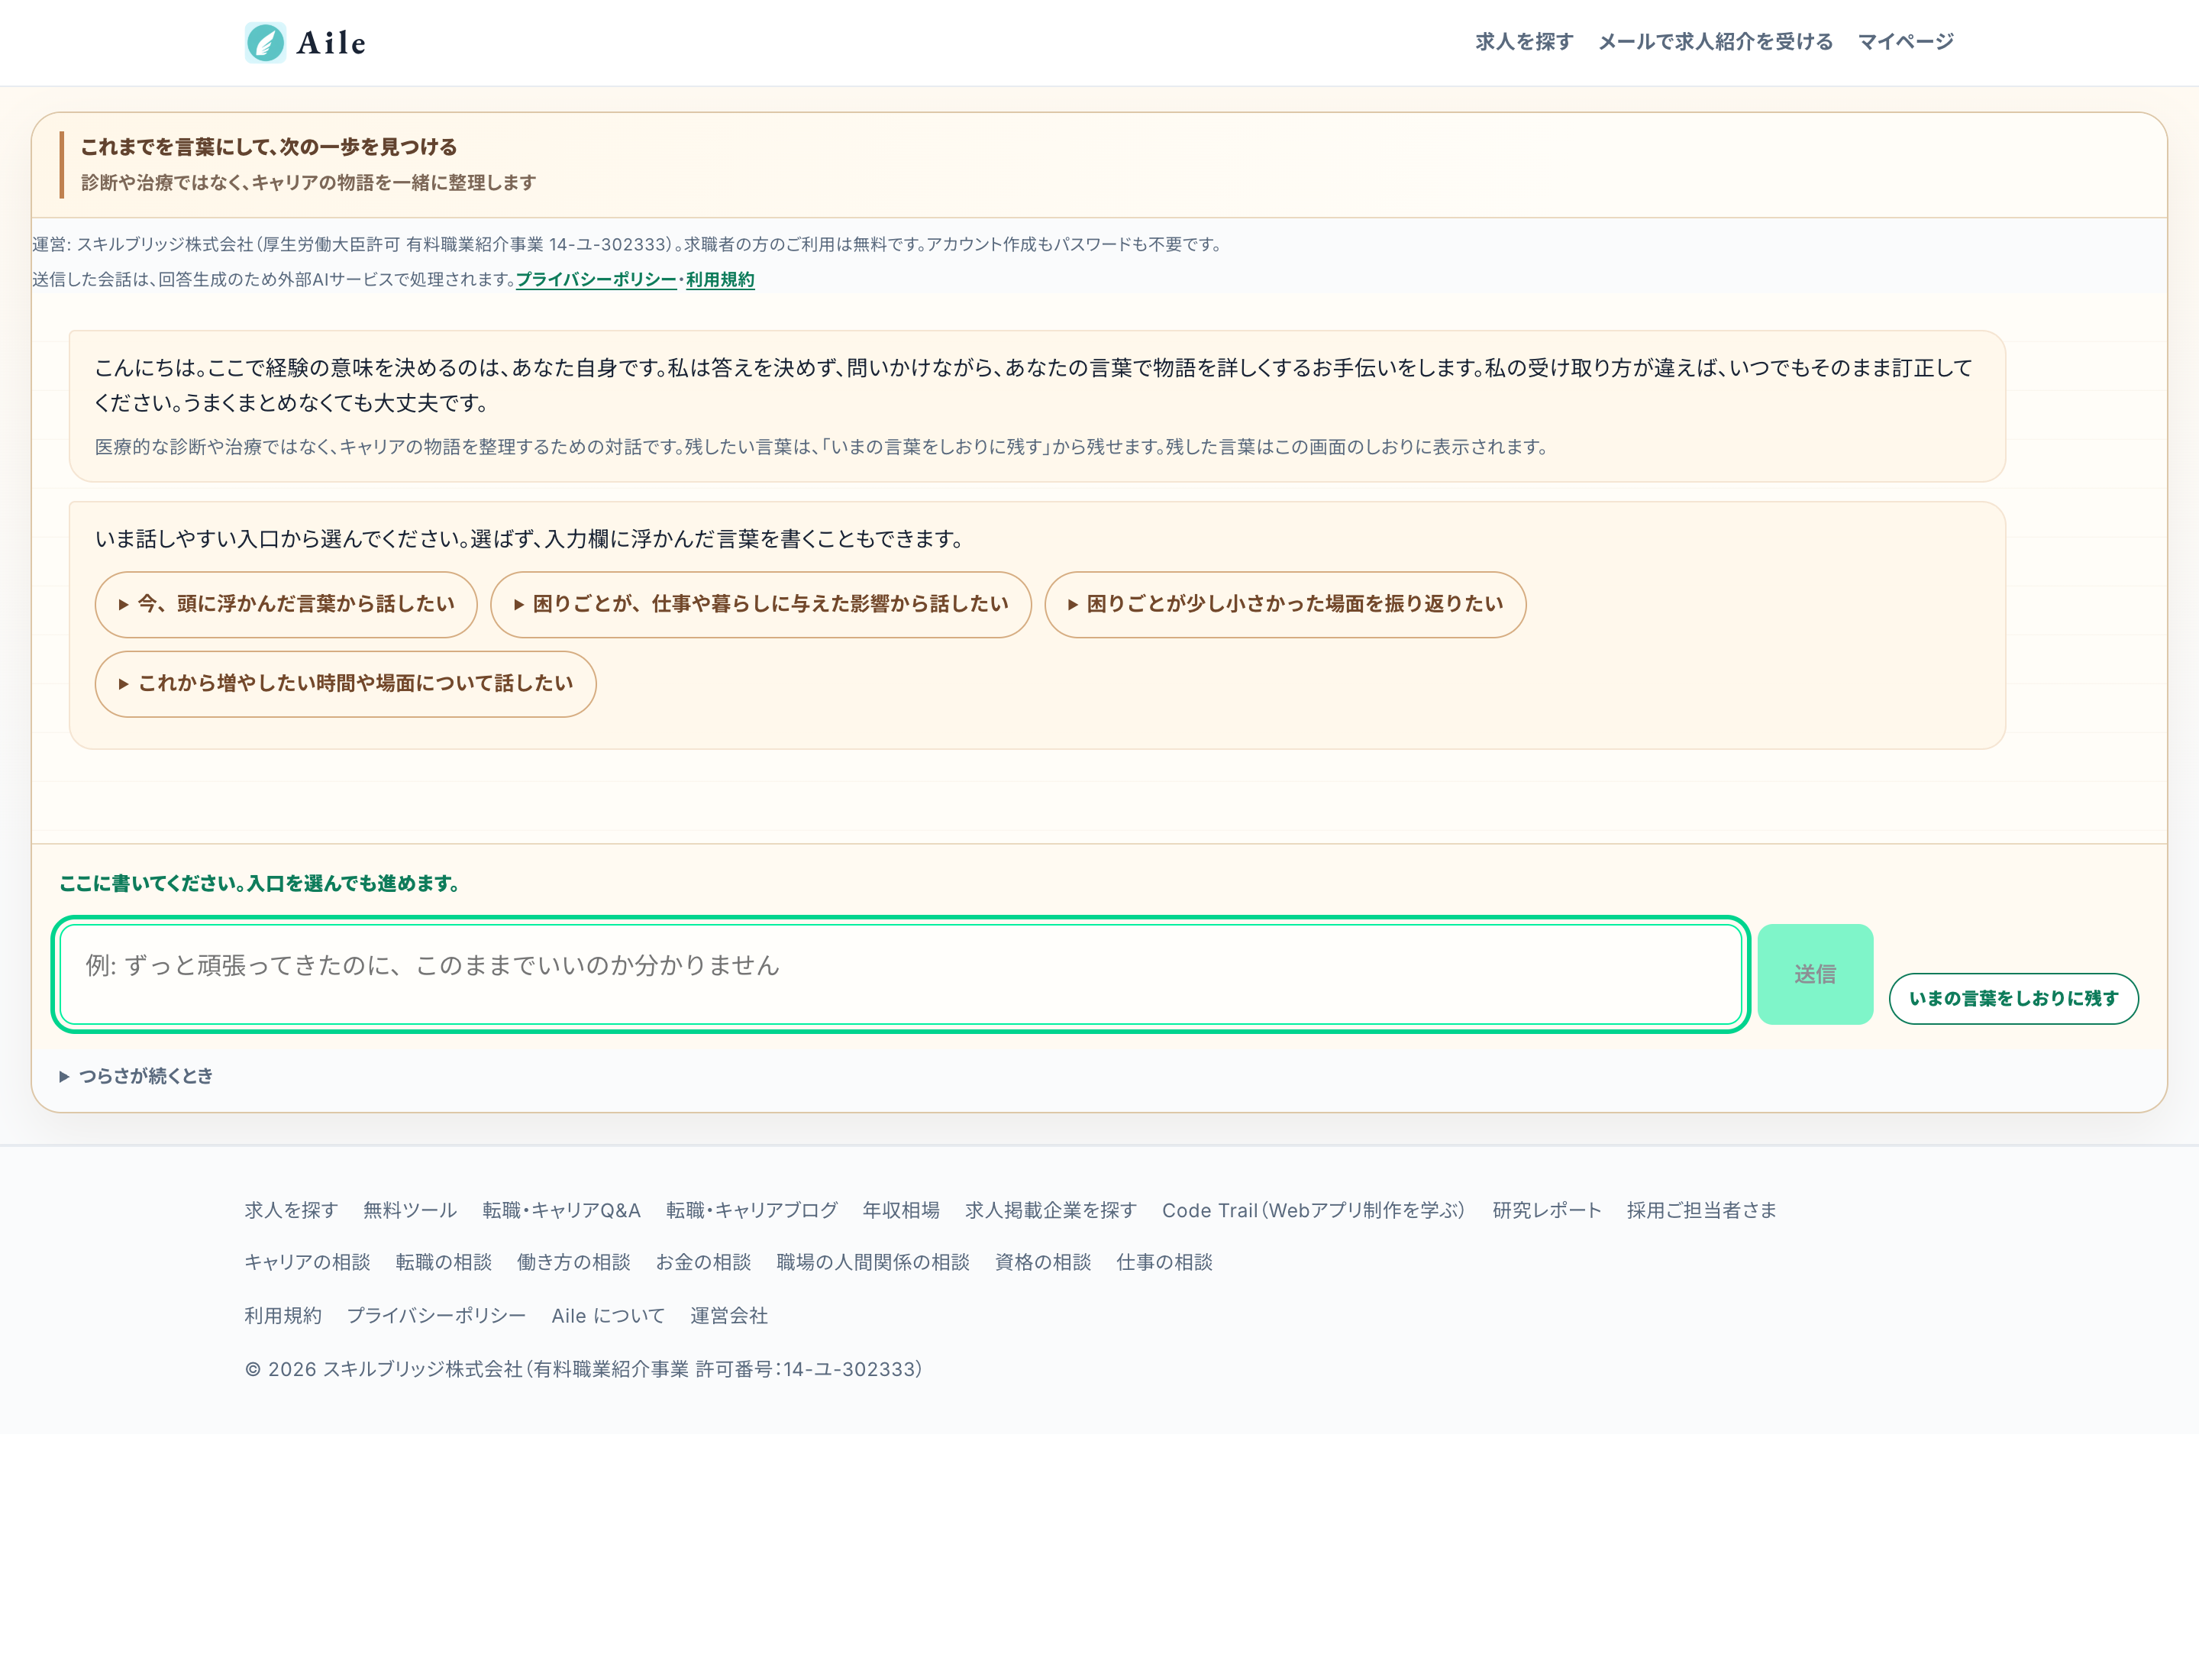Click the 送信 send button

tap(1815, 974)
